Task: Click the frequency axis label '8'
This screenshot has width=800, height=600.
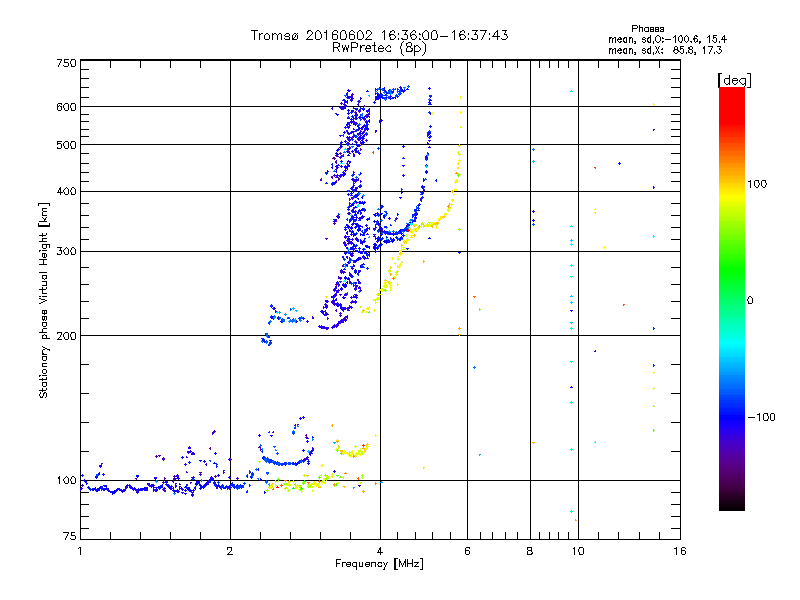Action: coord(530,551)
